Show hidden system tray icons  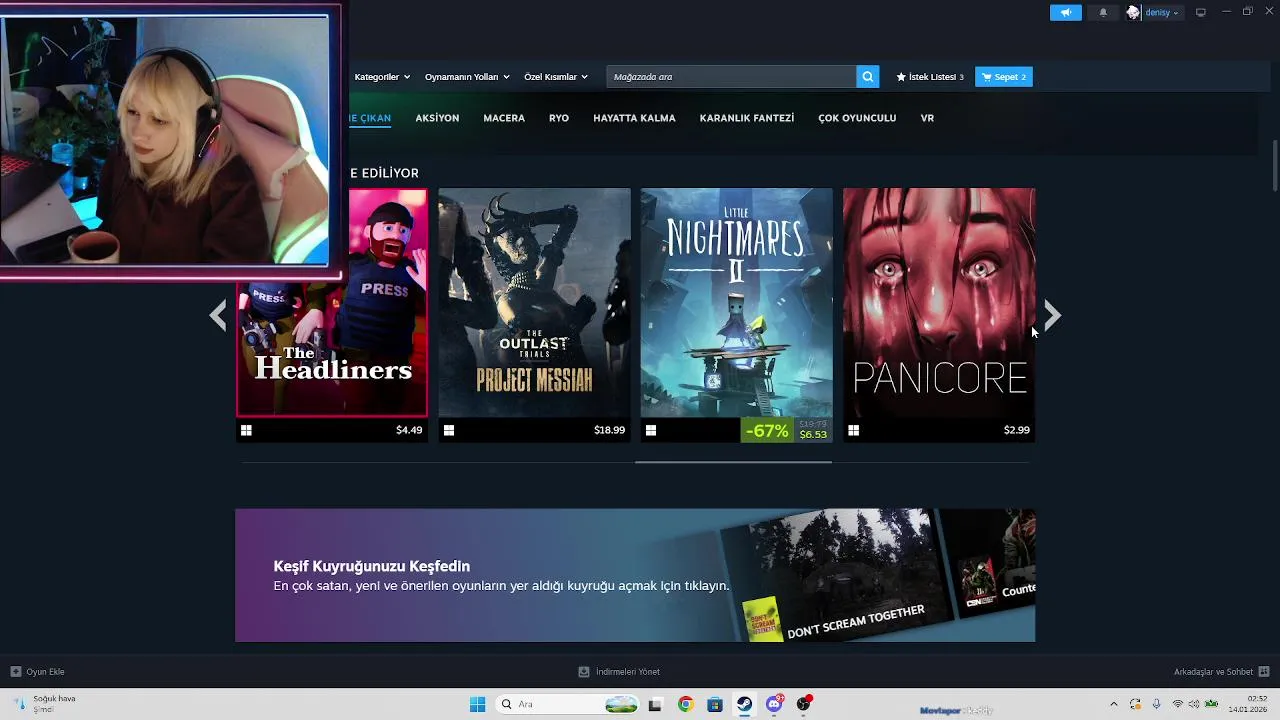pyautogui.click(x=1113, y=704)
